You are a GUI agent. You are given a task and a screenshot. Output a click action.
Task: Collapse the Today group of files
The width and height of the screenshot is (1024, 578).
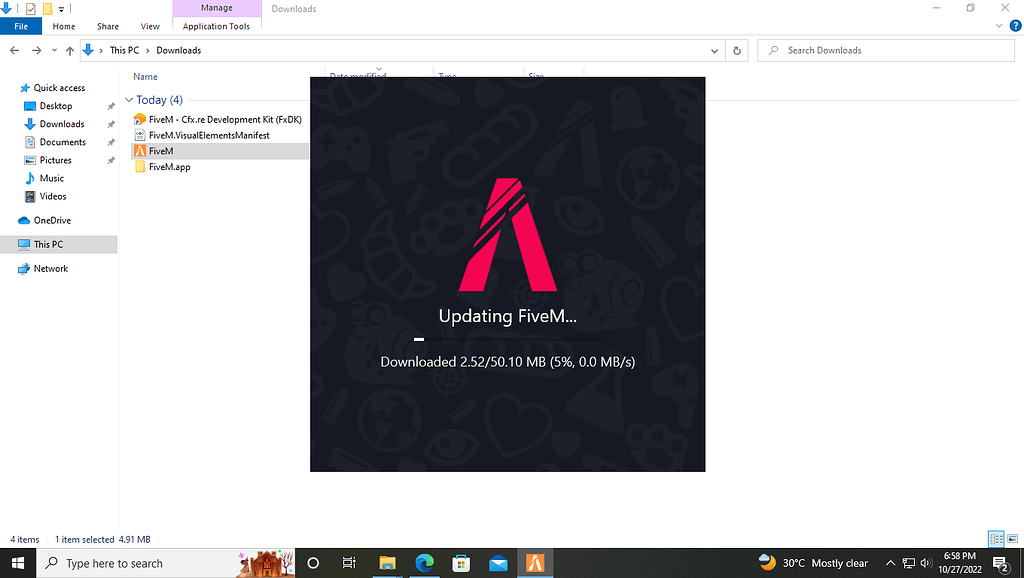pos(128,99)
